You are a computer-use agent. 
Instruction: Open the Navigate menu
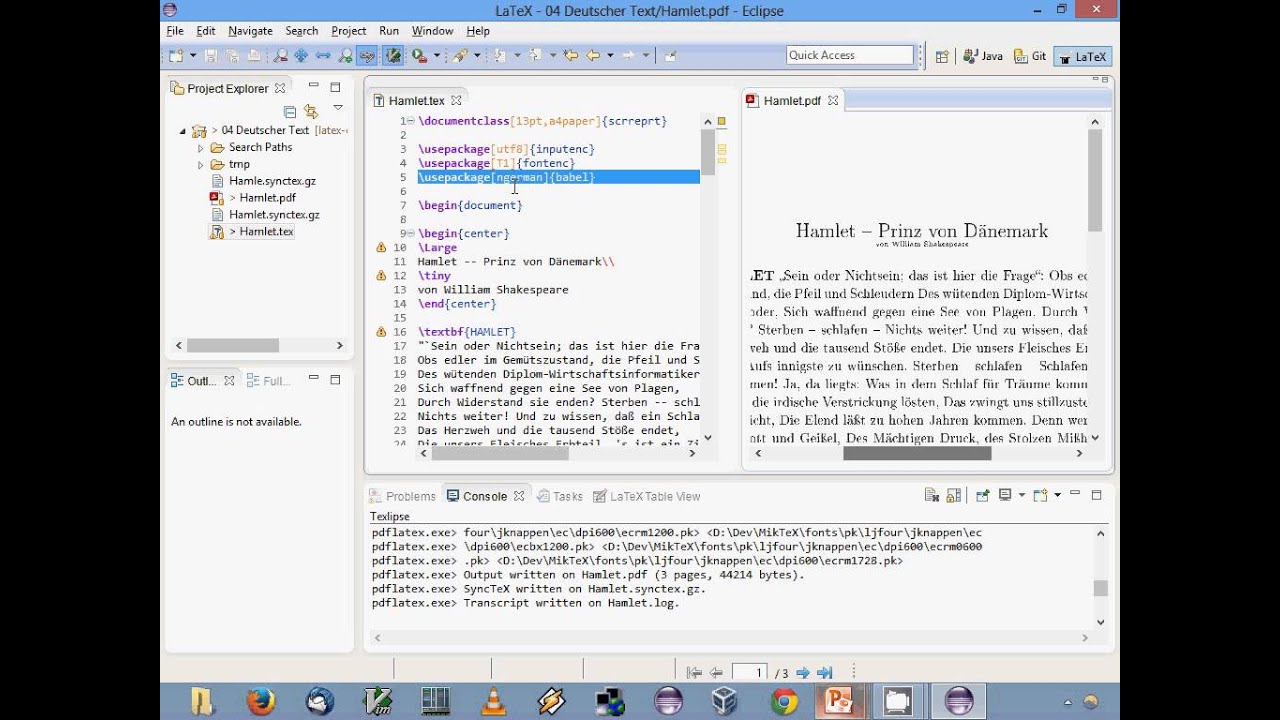pos(250,31)
